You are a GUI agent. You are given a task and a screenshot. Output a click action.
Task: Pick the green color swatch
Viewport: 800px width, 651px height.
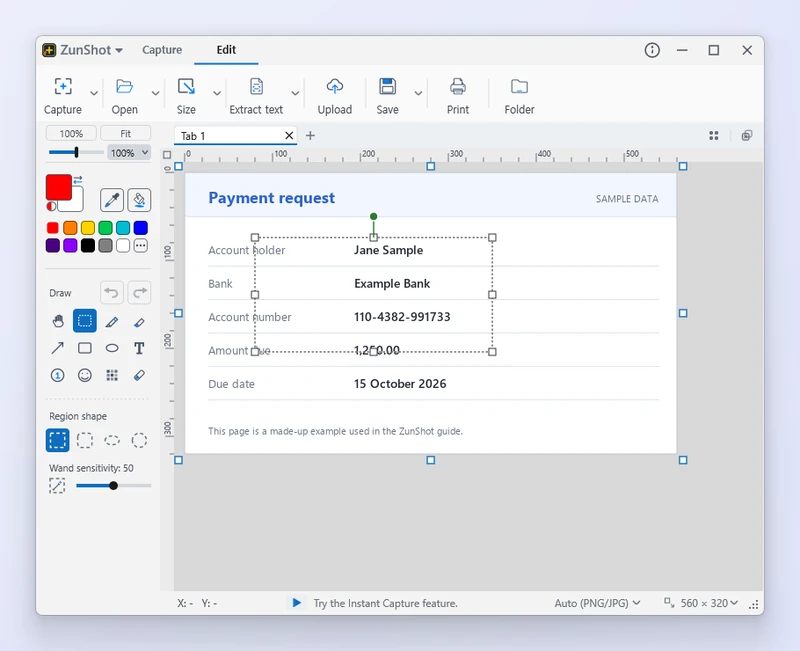pos(106,228)
